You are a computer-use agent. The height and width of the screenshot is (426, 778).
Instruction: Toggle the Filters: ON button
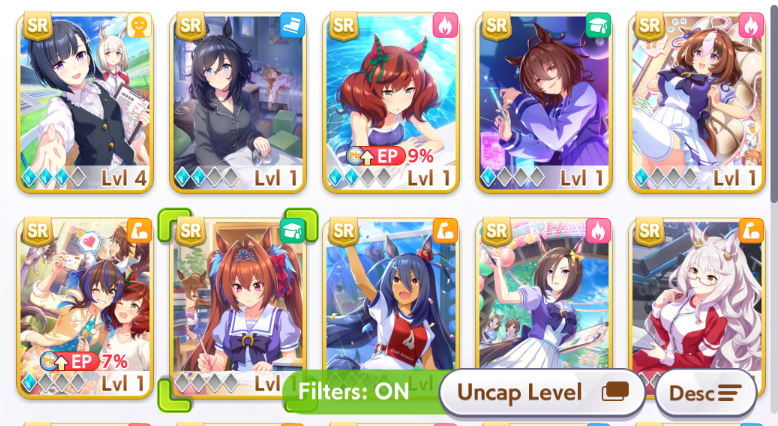[353, 392]
